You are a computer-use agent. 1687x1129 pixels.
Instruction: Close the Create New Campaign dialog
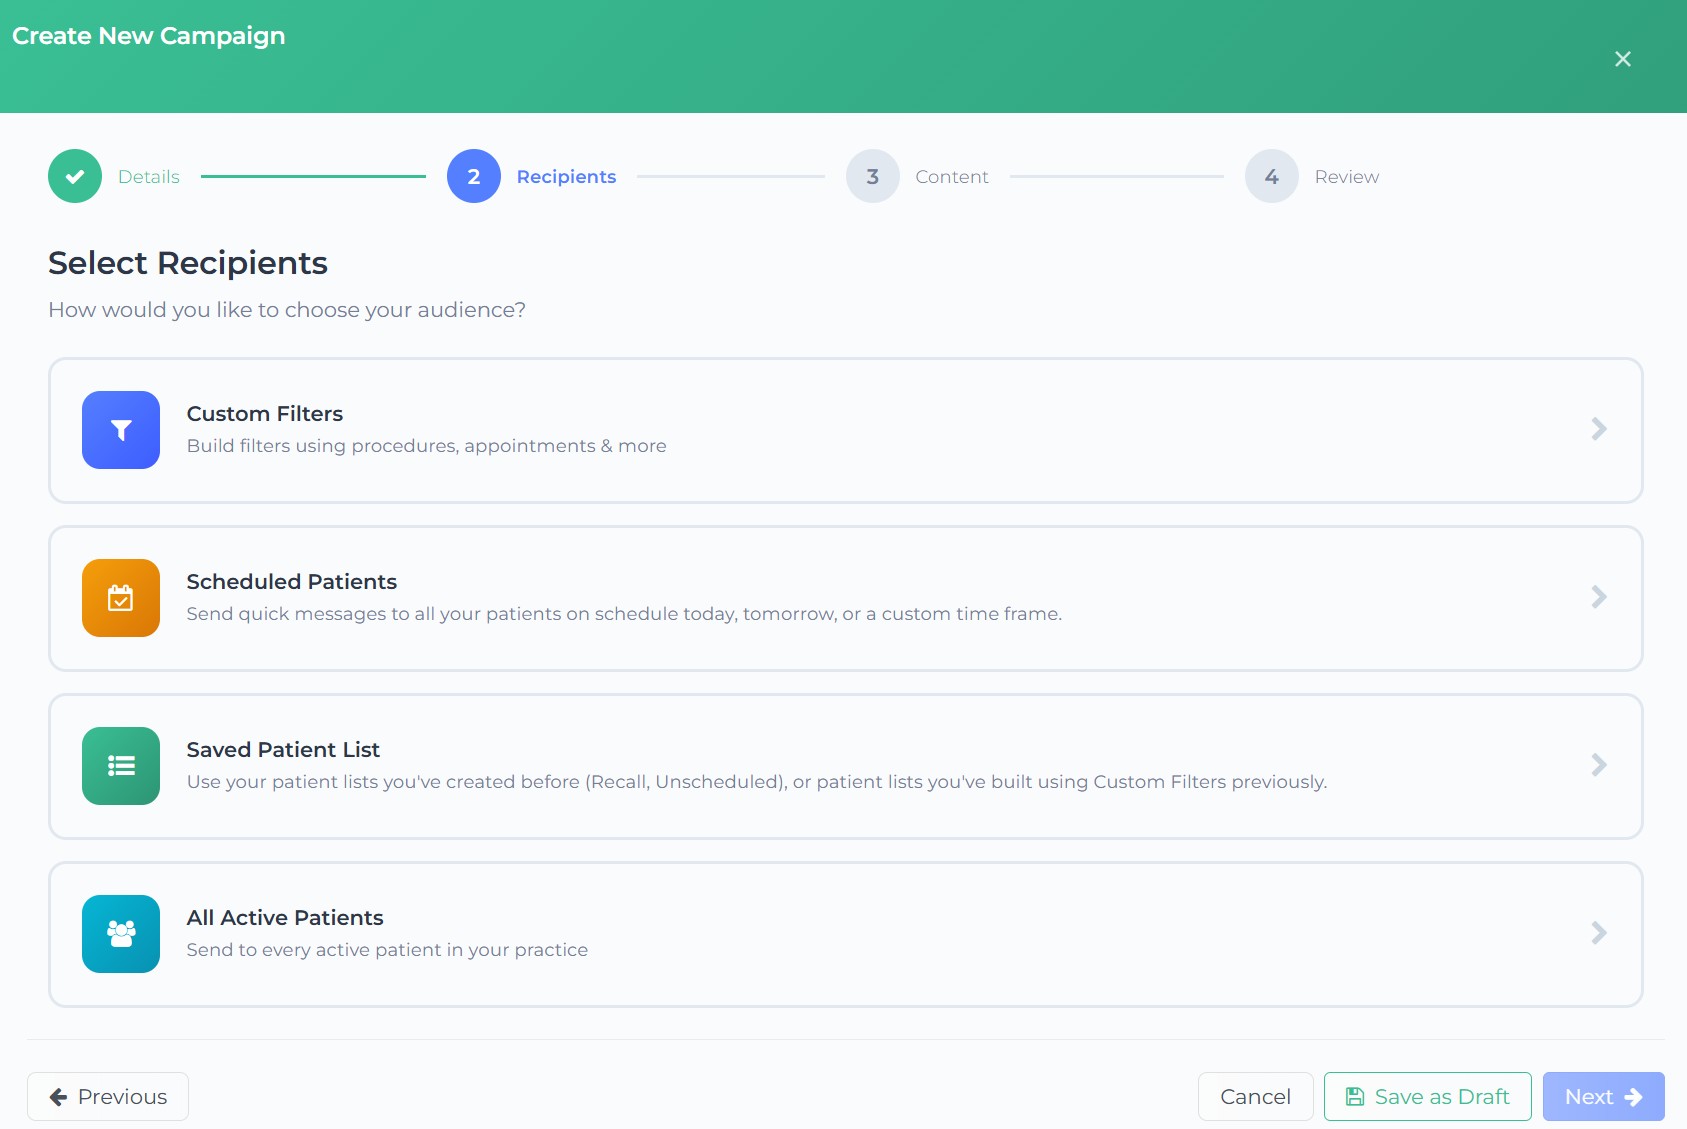[x=1622, y=59]
